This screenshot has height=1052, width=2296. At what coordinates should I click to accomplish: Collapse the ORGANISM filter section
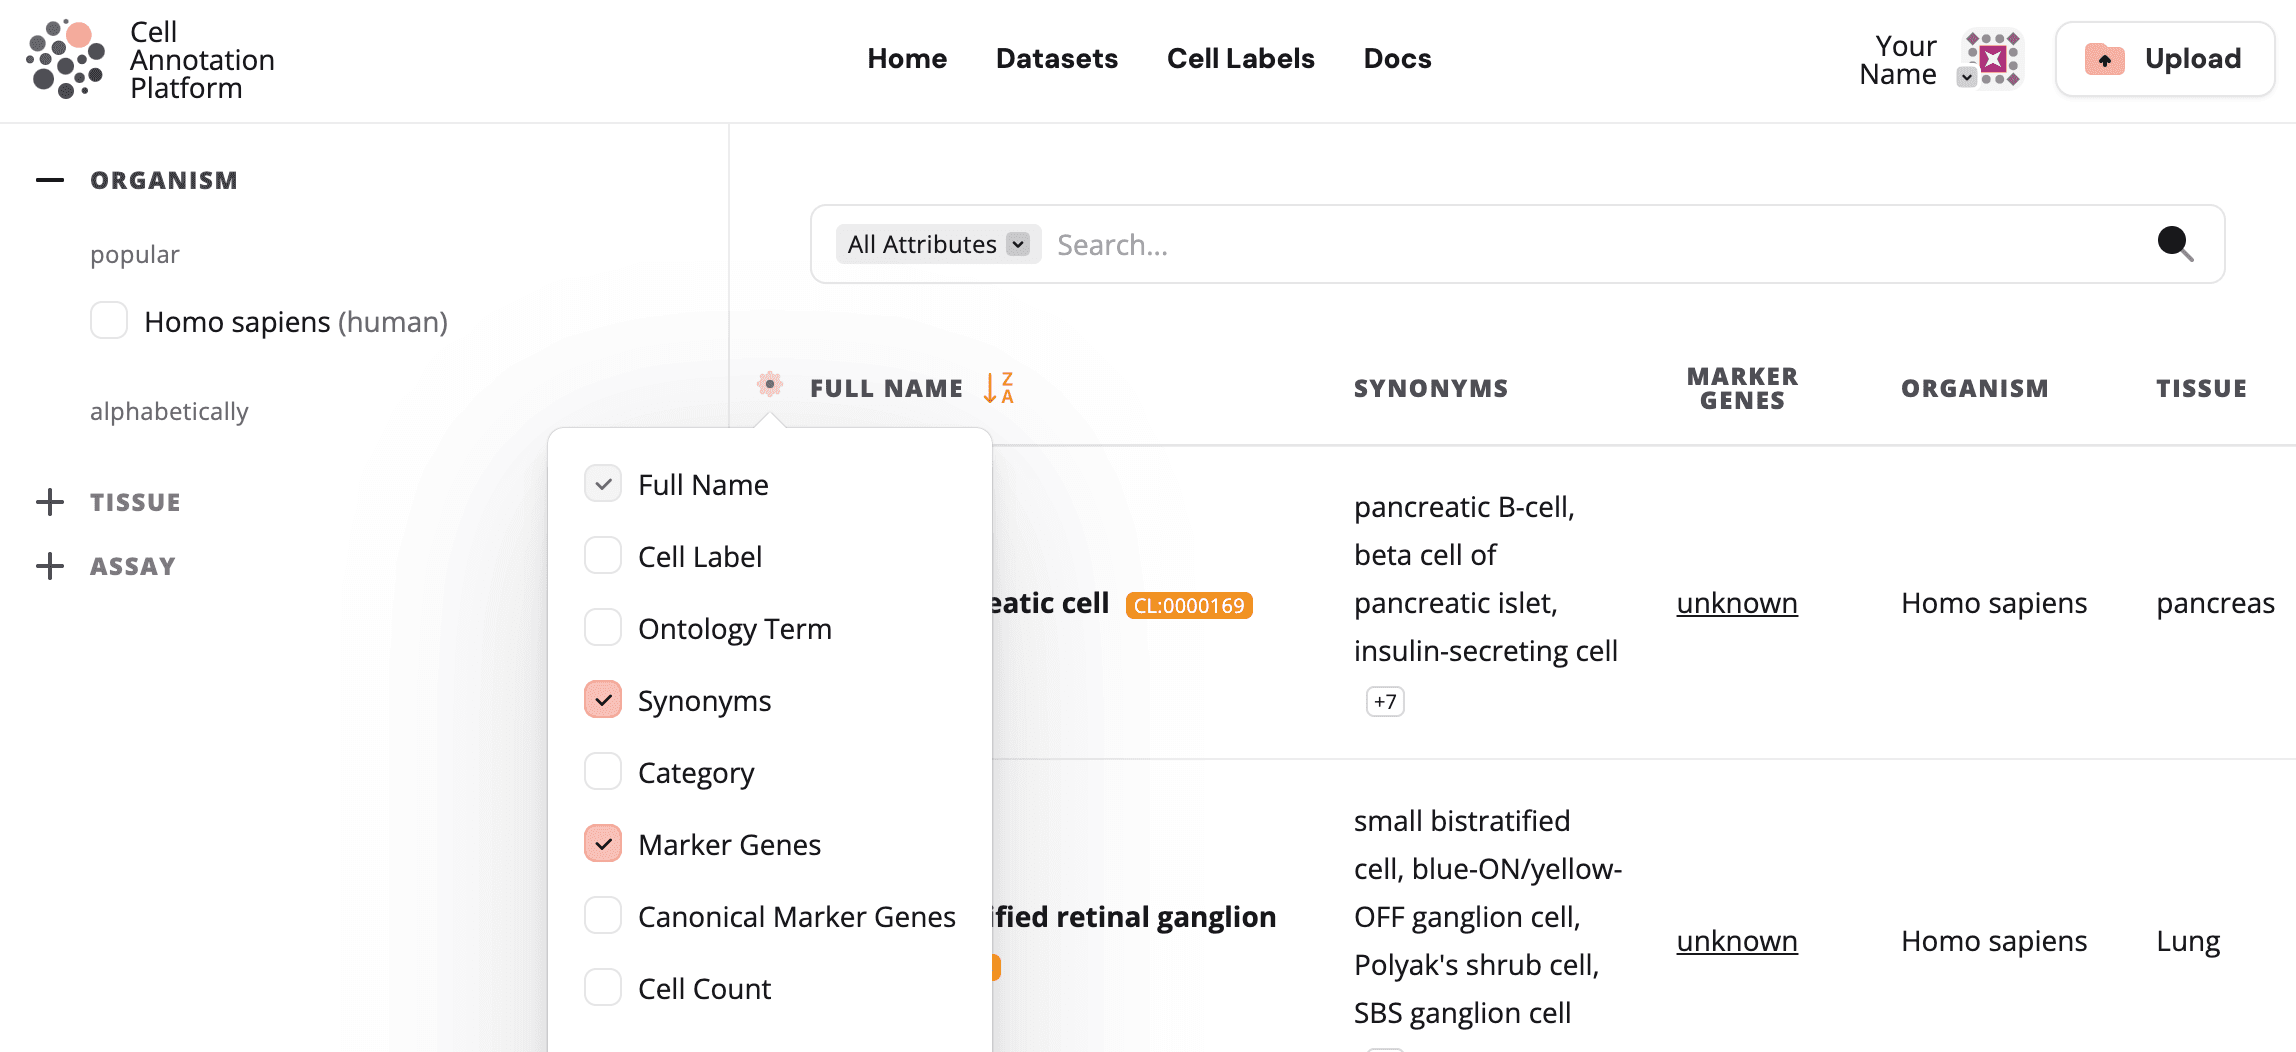(x=50, y=180)
